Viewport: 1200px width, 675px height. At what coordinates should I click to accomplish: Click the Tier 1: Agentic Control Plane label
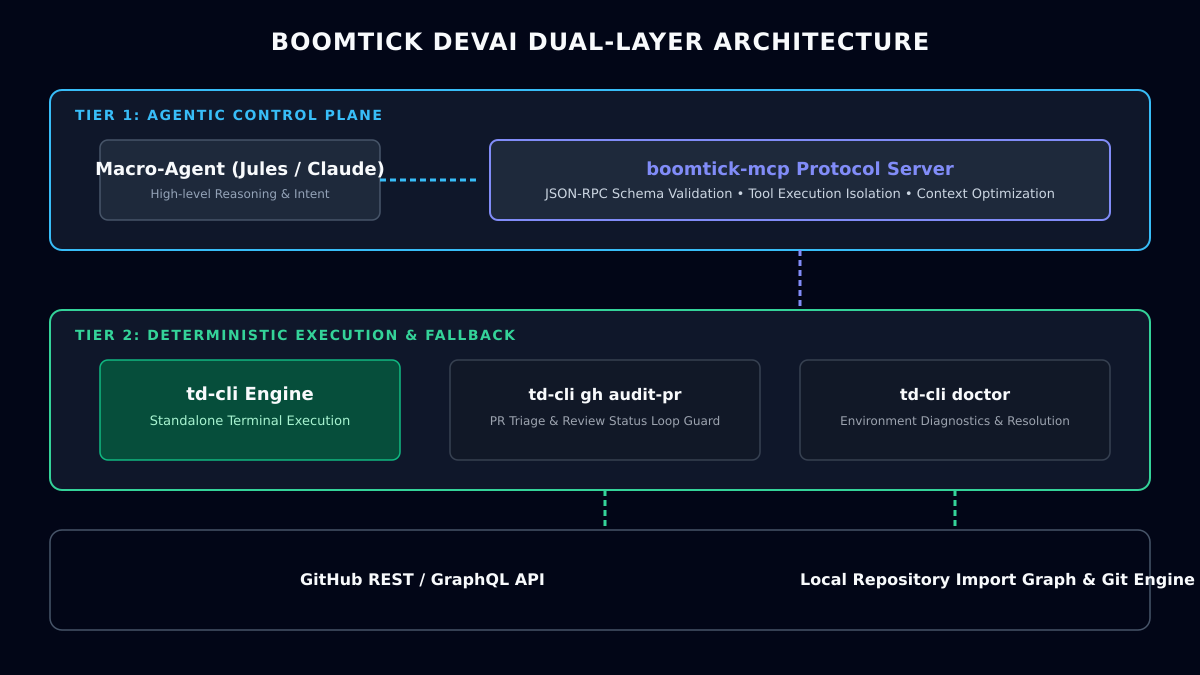coord(229,115)
